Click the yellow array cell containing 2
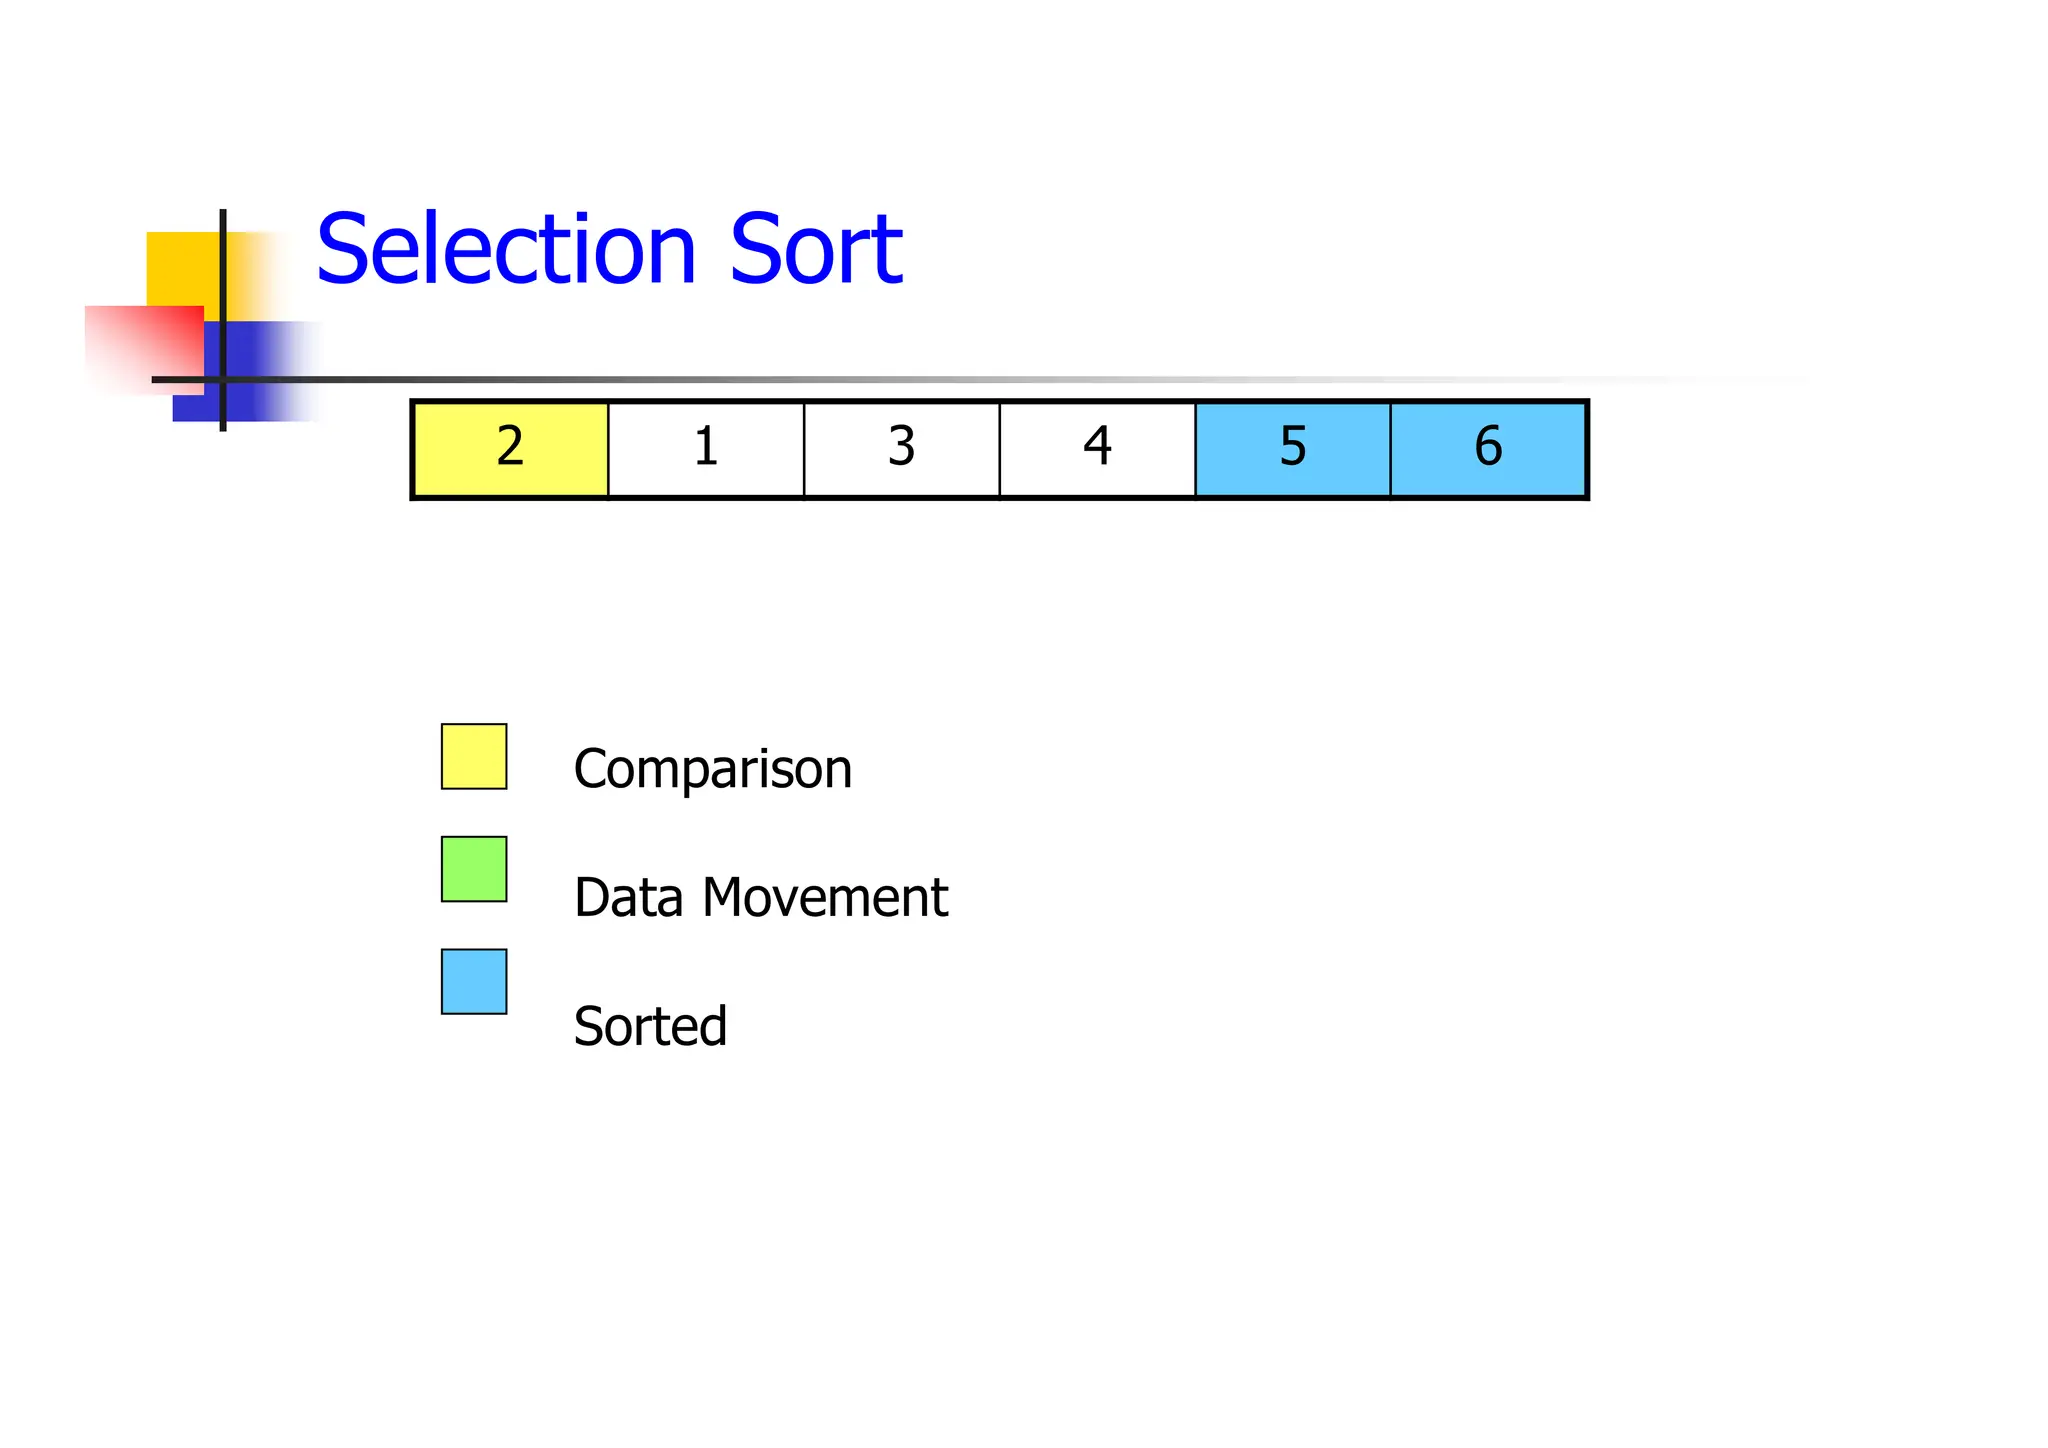This screenshot has width=2048, height=1448. click(510, 448)
